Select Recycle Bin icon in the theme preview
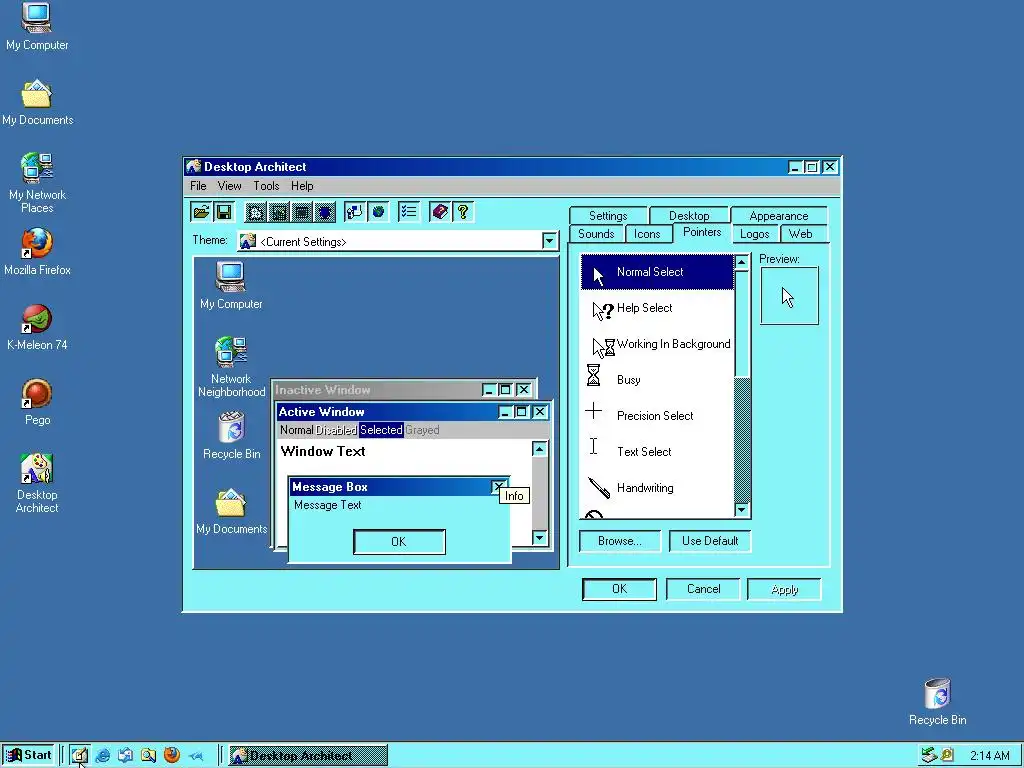1024x768 pixels. [231, 435]
